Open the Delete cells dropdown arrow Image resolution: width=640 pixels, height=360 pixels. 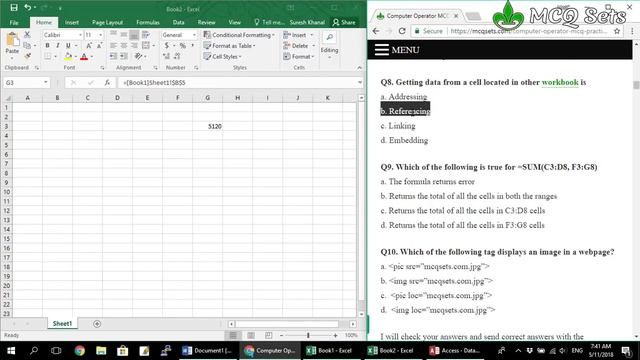(313, 46)
